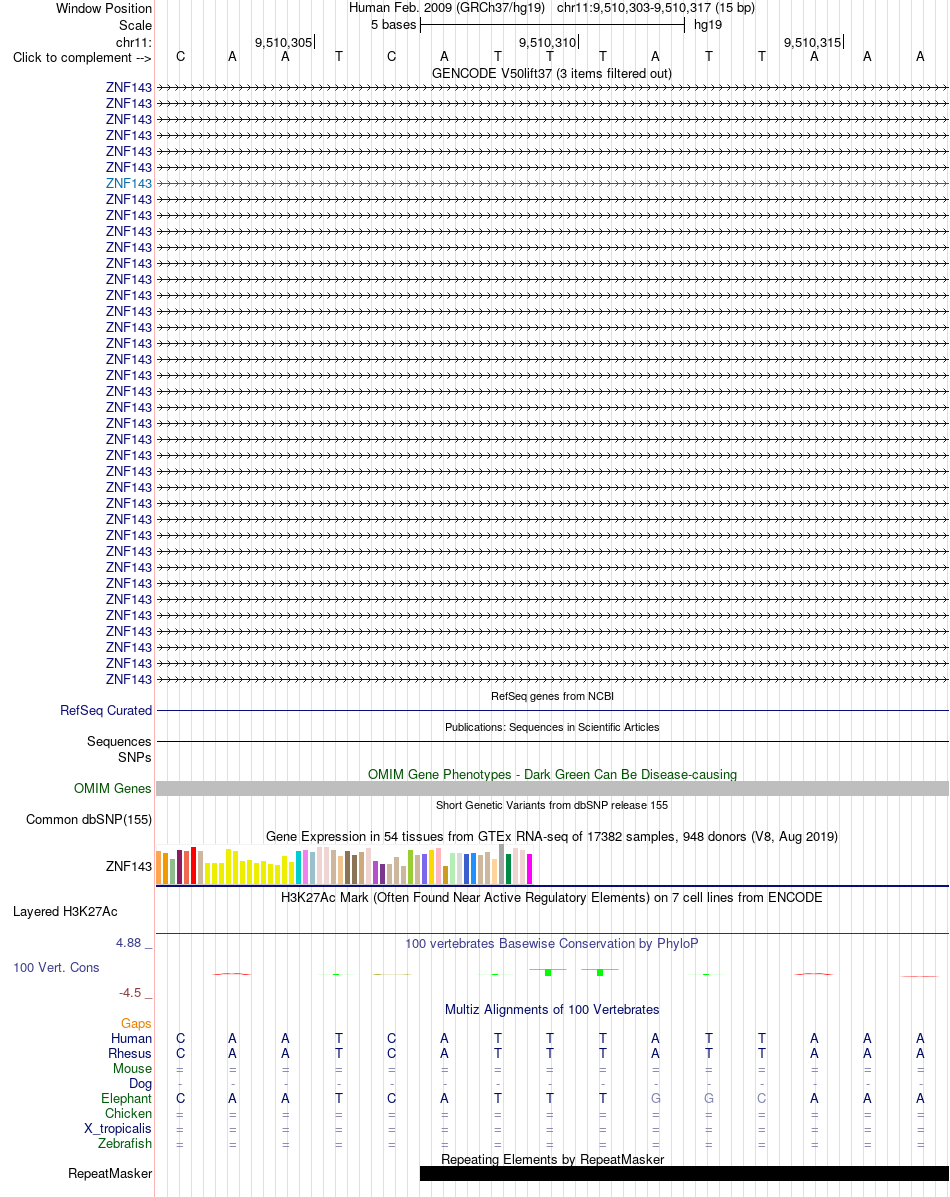Click the 9,510,305 ruler position
This screenshot has width=950, height=1197.
284,43
